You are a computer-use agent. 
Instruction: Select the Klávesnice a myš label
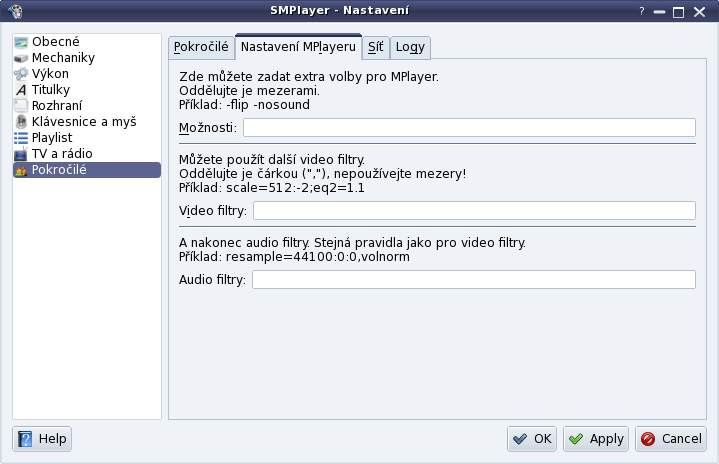(x=84, y=122)
